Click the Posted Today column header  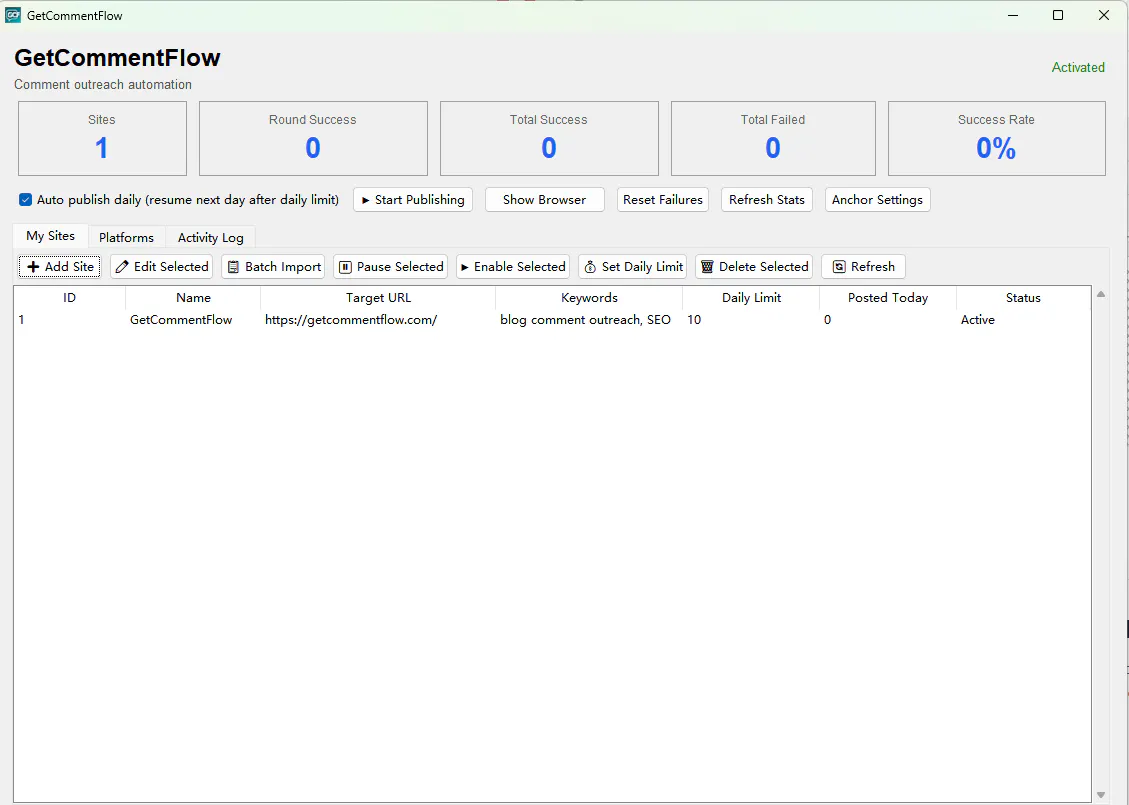click(x=888, y=297)
